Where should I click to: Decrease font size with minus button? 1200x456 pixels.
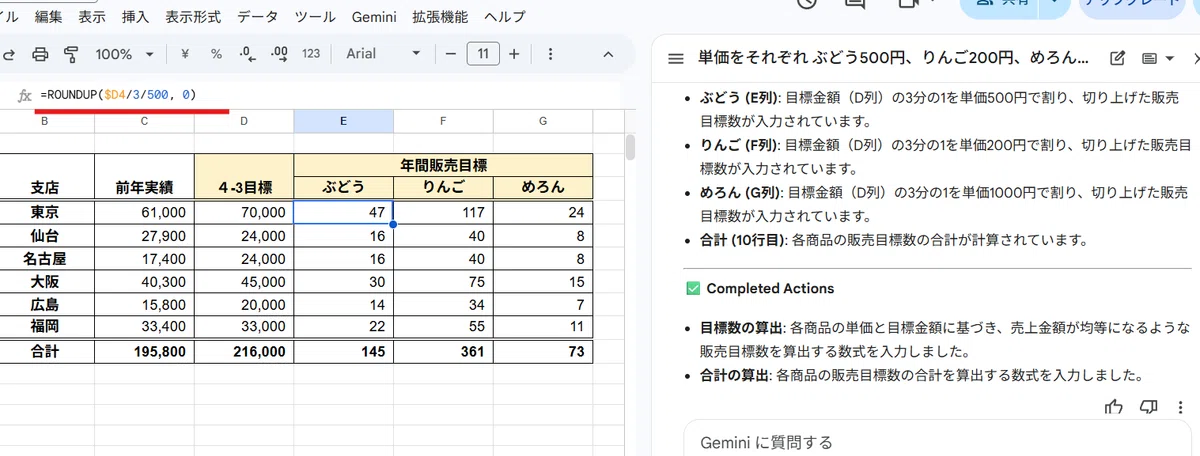[x=451, y=54]
